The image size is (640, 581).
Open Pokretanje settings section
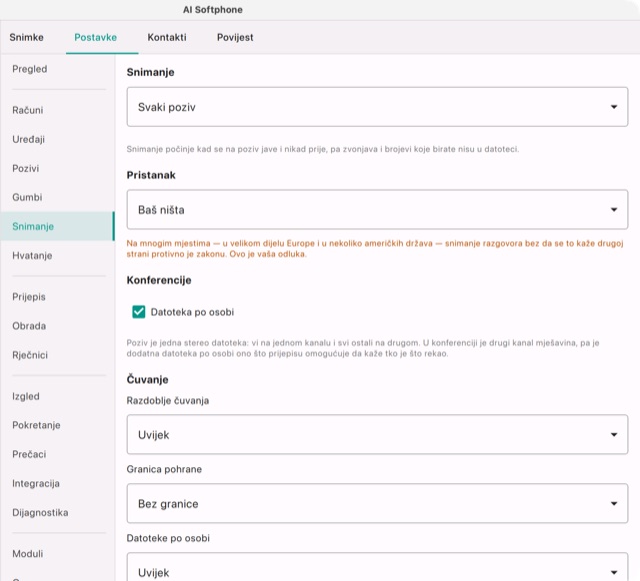57,425
